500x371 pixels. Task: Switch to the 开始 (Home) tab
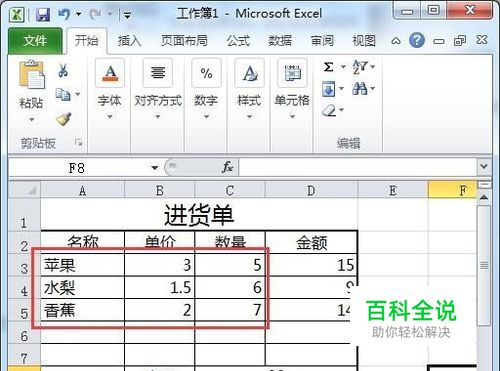[x=87, y=41]
